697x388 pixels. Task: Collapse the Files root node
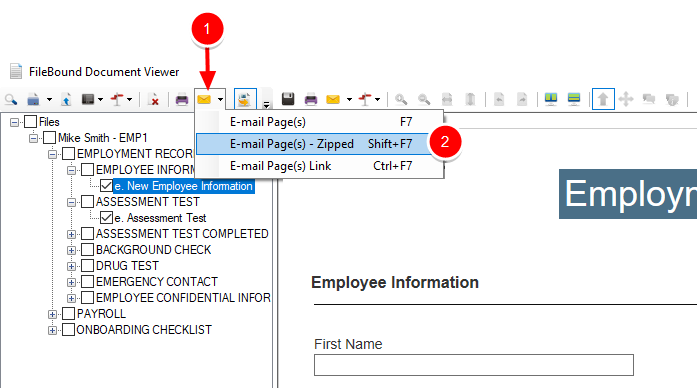click(x=14, y=122)
